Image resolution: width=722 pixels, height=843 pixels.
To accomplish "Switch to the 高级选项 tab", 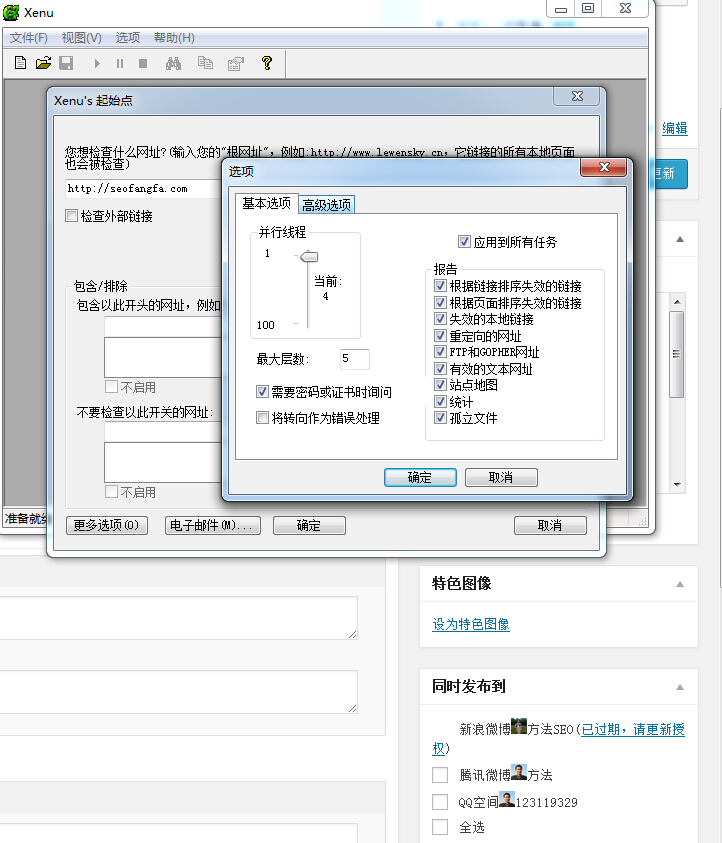I will click(x=326, y=205).
